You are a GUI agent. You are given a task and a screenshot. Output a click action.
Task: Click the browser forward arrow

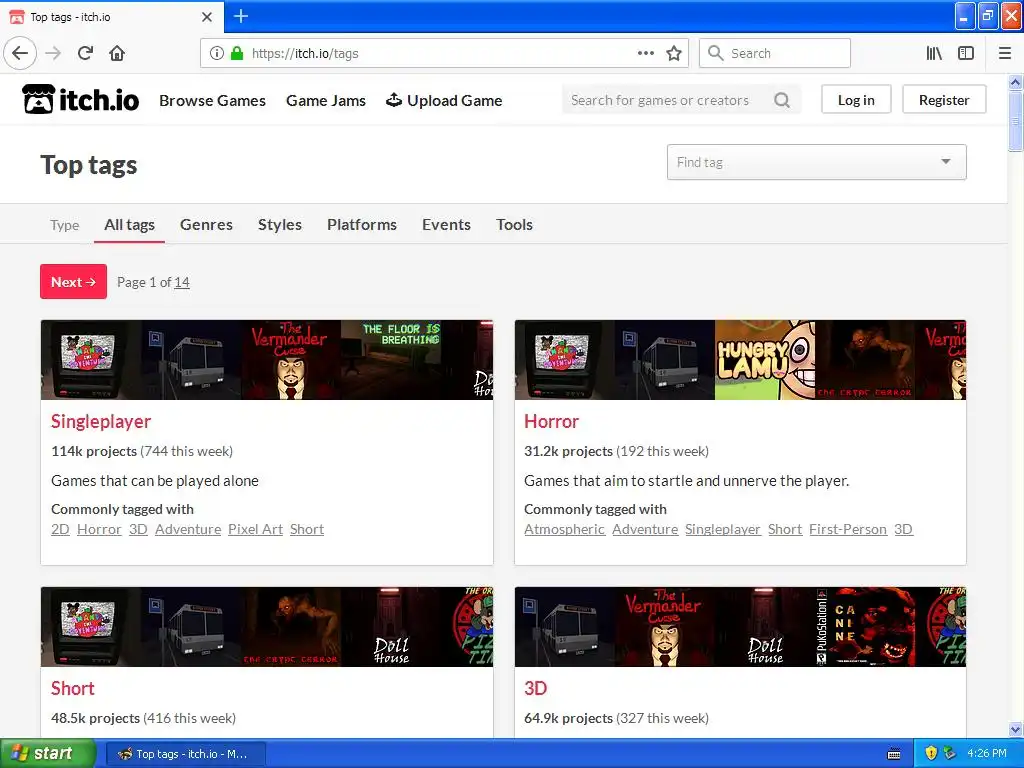pyautogui.click(x=53, y=53)
